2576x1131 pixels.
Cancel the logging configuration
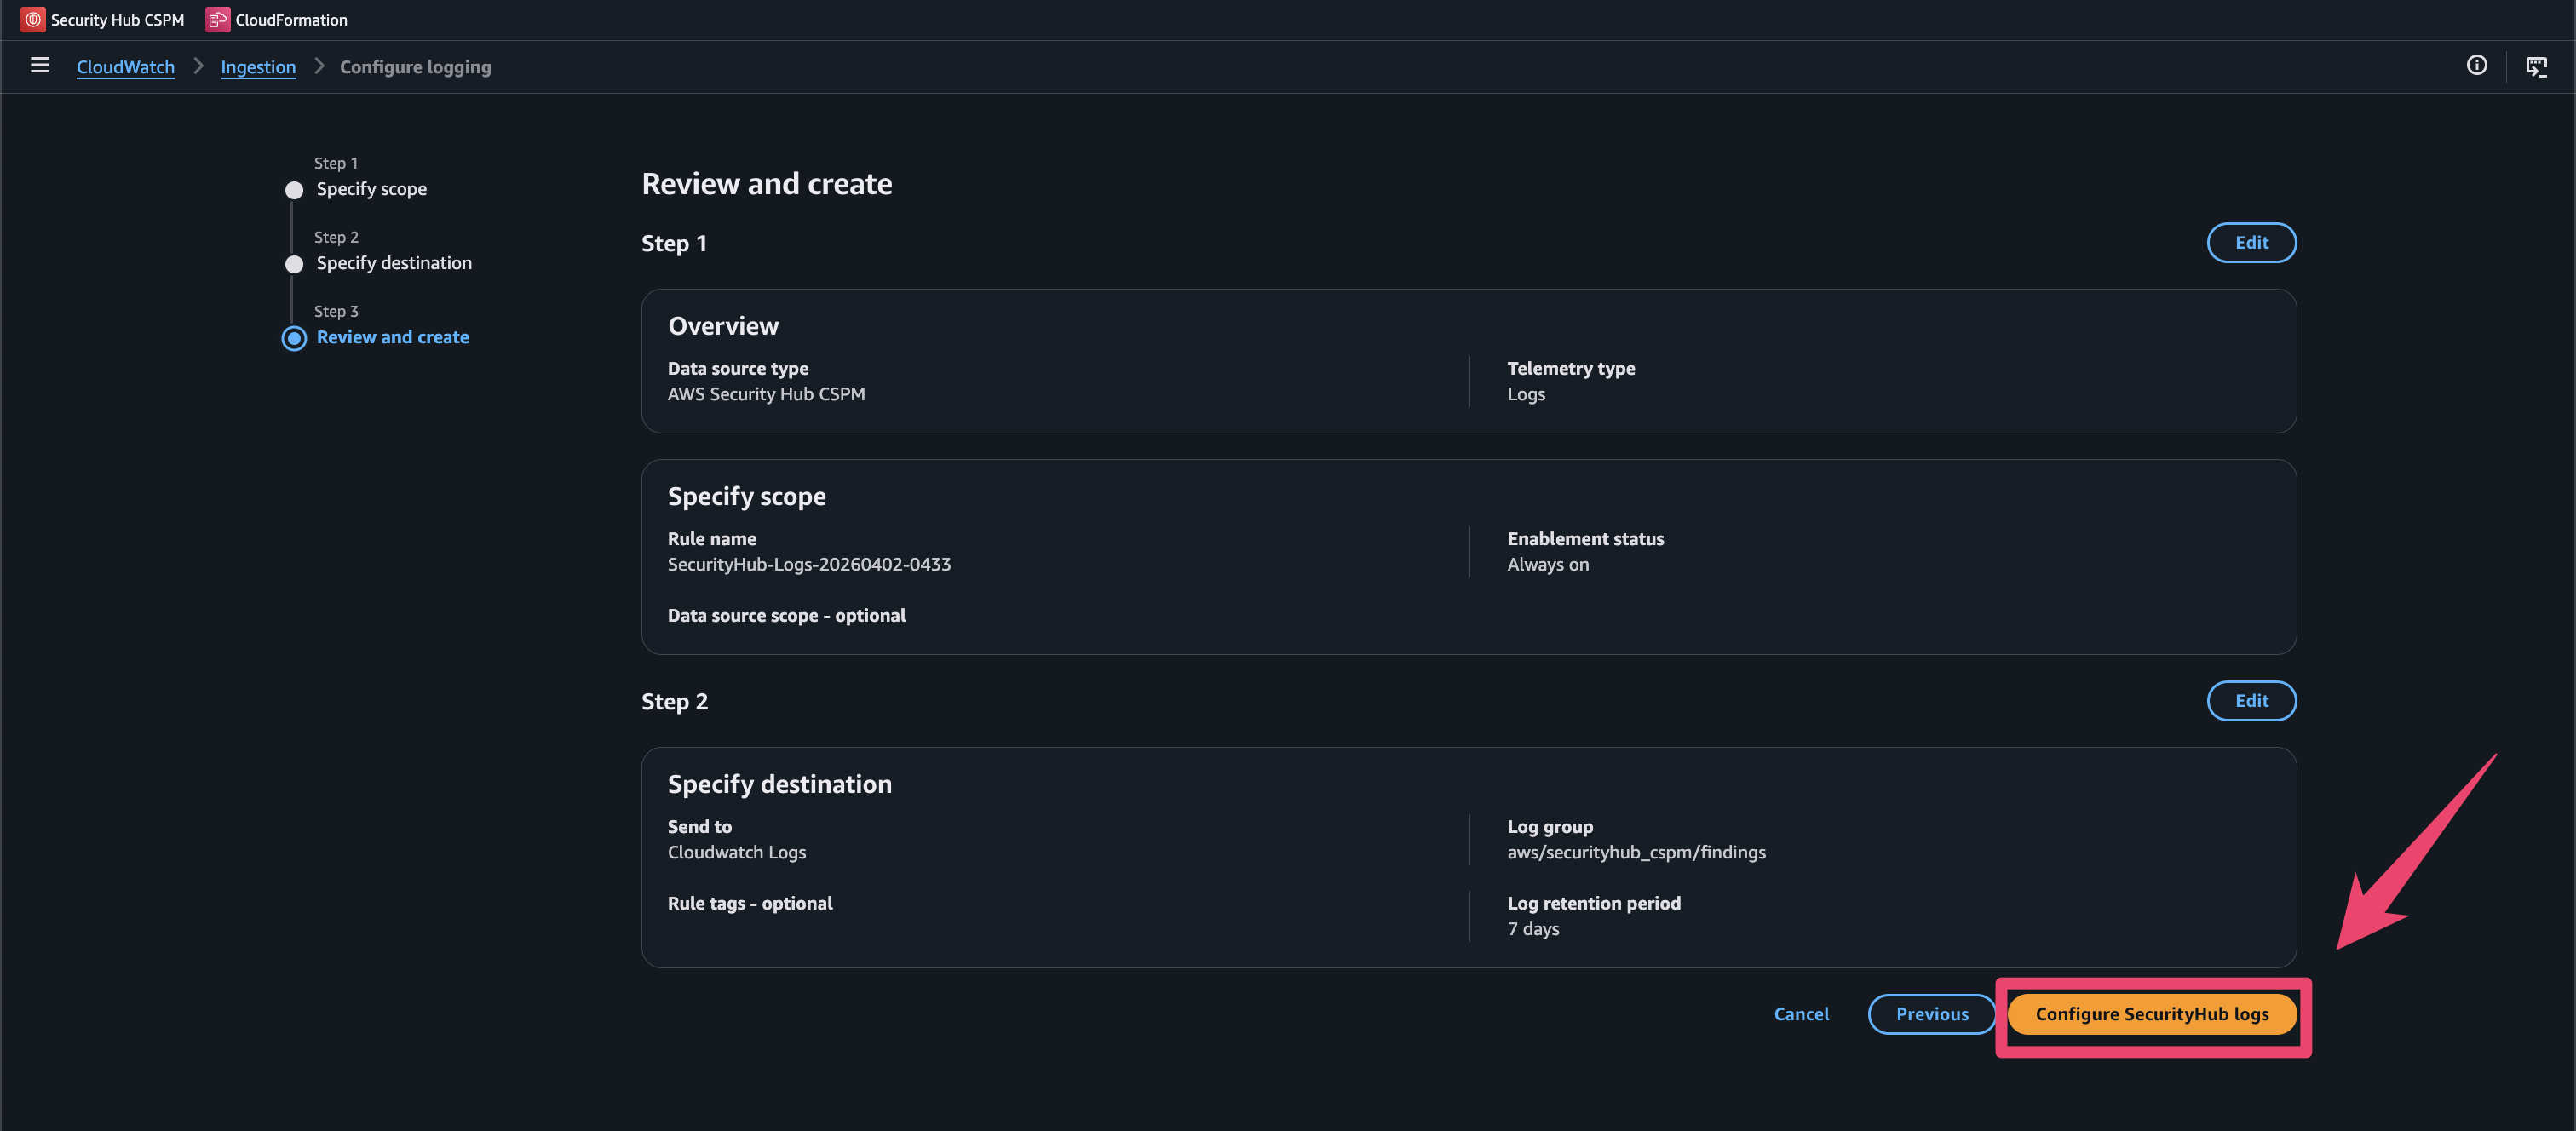[1801, 1014]
